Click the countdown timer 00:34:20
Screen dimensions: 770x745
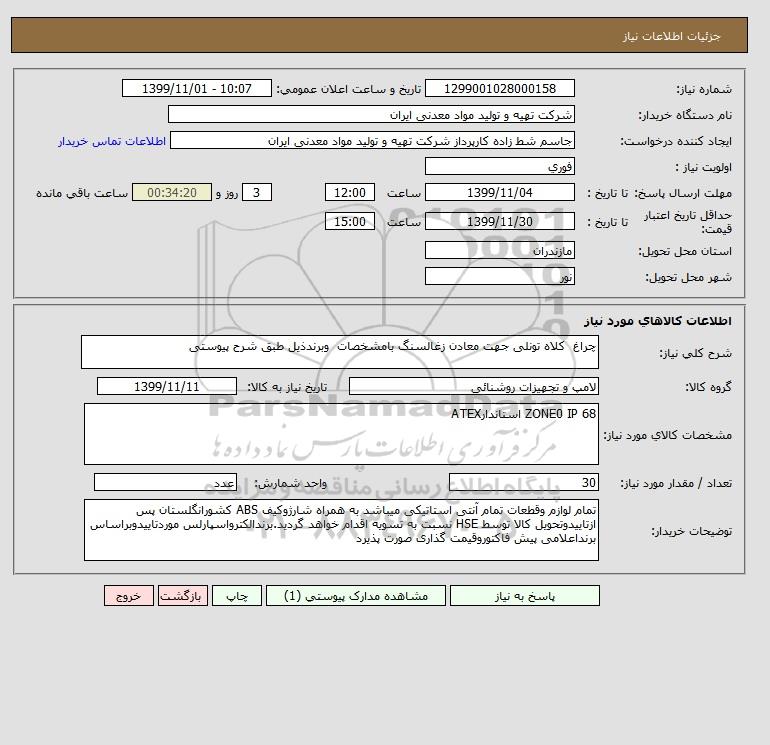pyautogui.click(x=172, y=193)
